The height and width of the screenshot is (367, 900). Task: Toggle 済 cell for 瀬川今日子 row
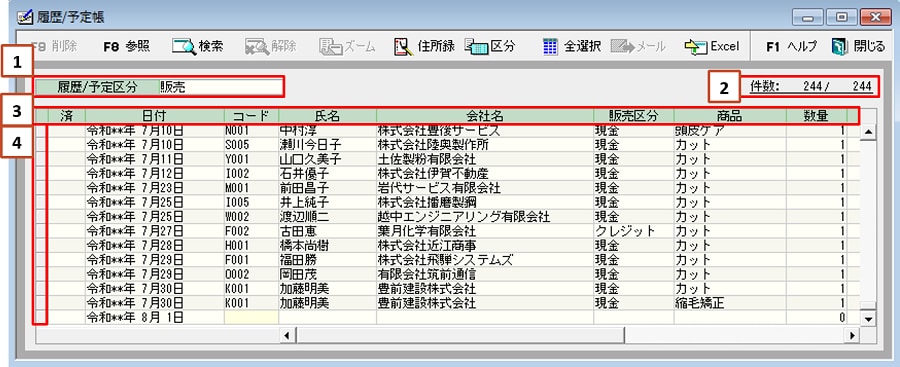pyautogui.click(x=67, y=145)
